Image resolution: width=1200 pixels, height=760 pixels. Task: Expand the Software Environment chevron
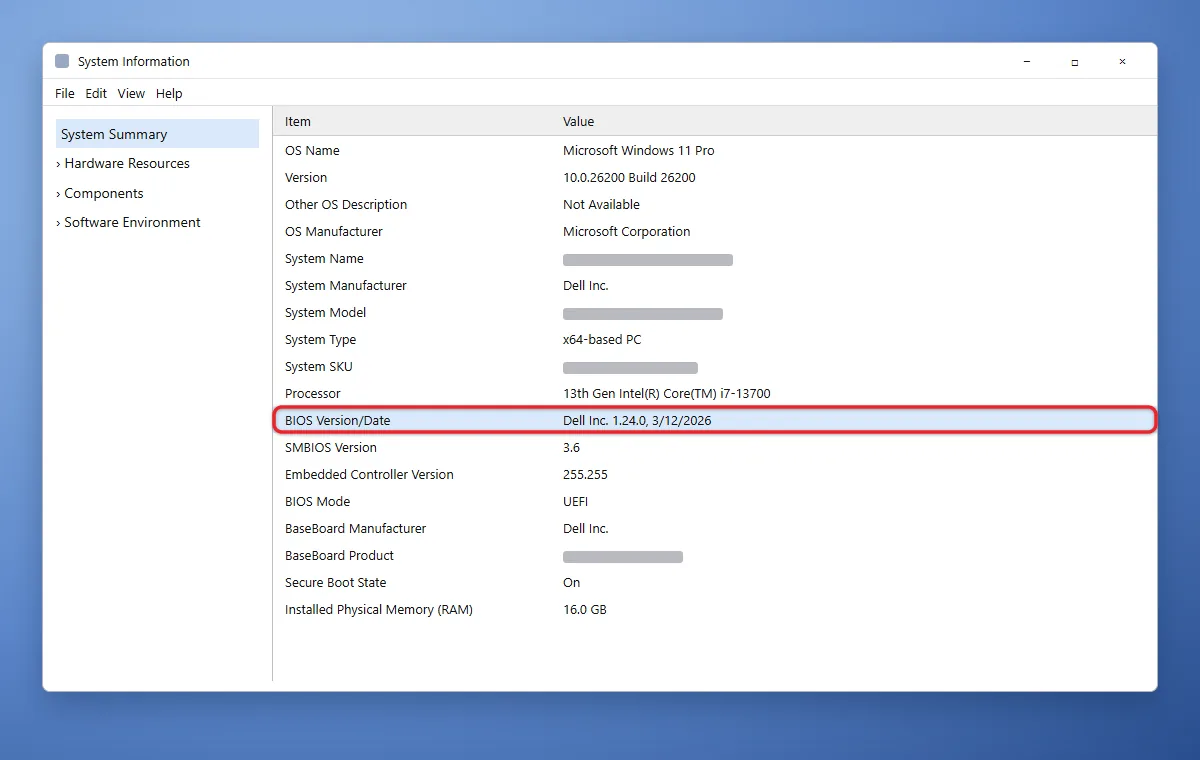pos(59,223)
